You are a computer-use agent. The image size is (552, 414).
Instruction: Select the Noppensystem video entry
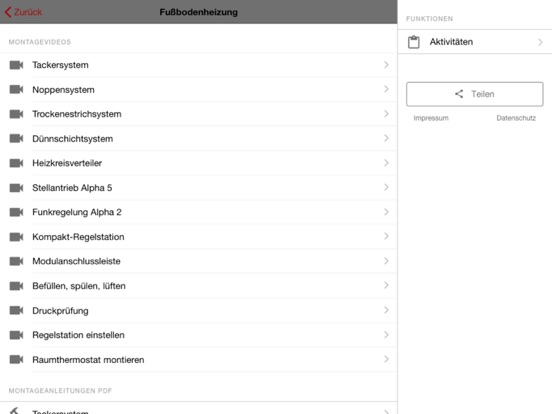pos(199,89)
